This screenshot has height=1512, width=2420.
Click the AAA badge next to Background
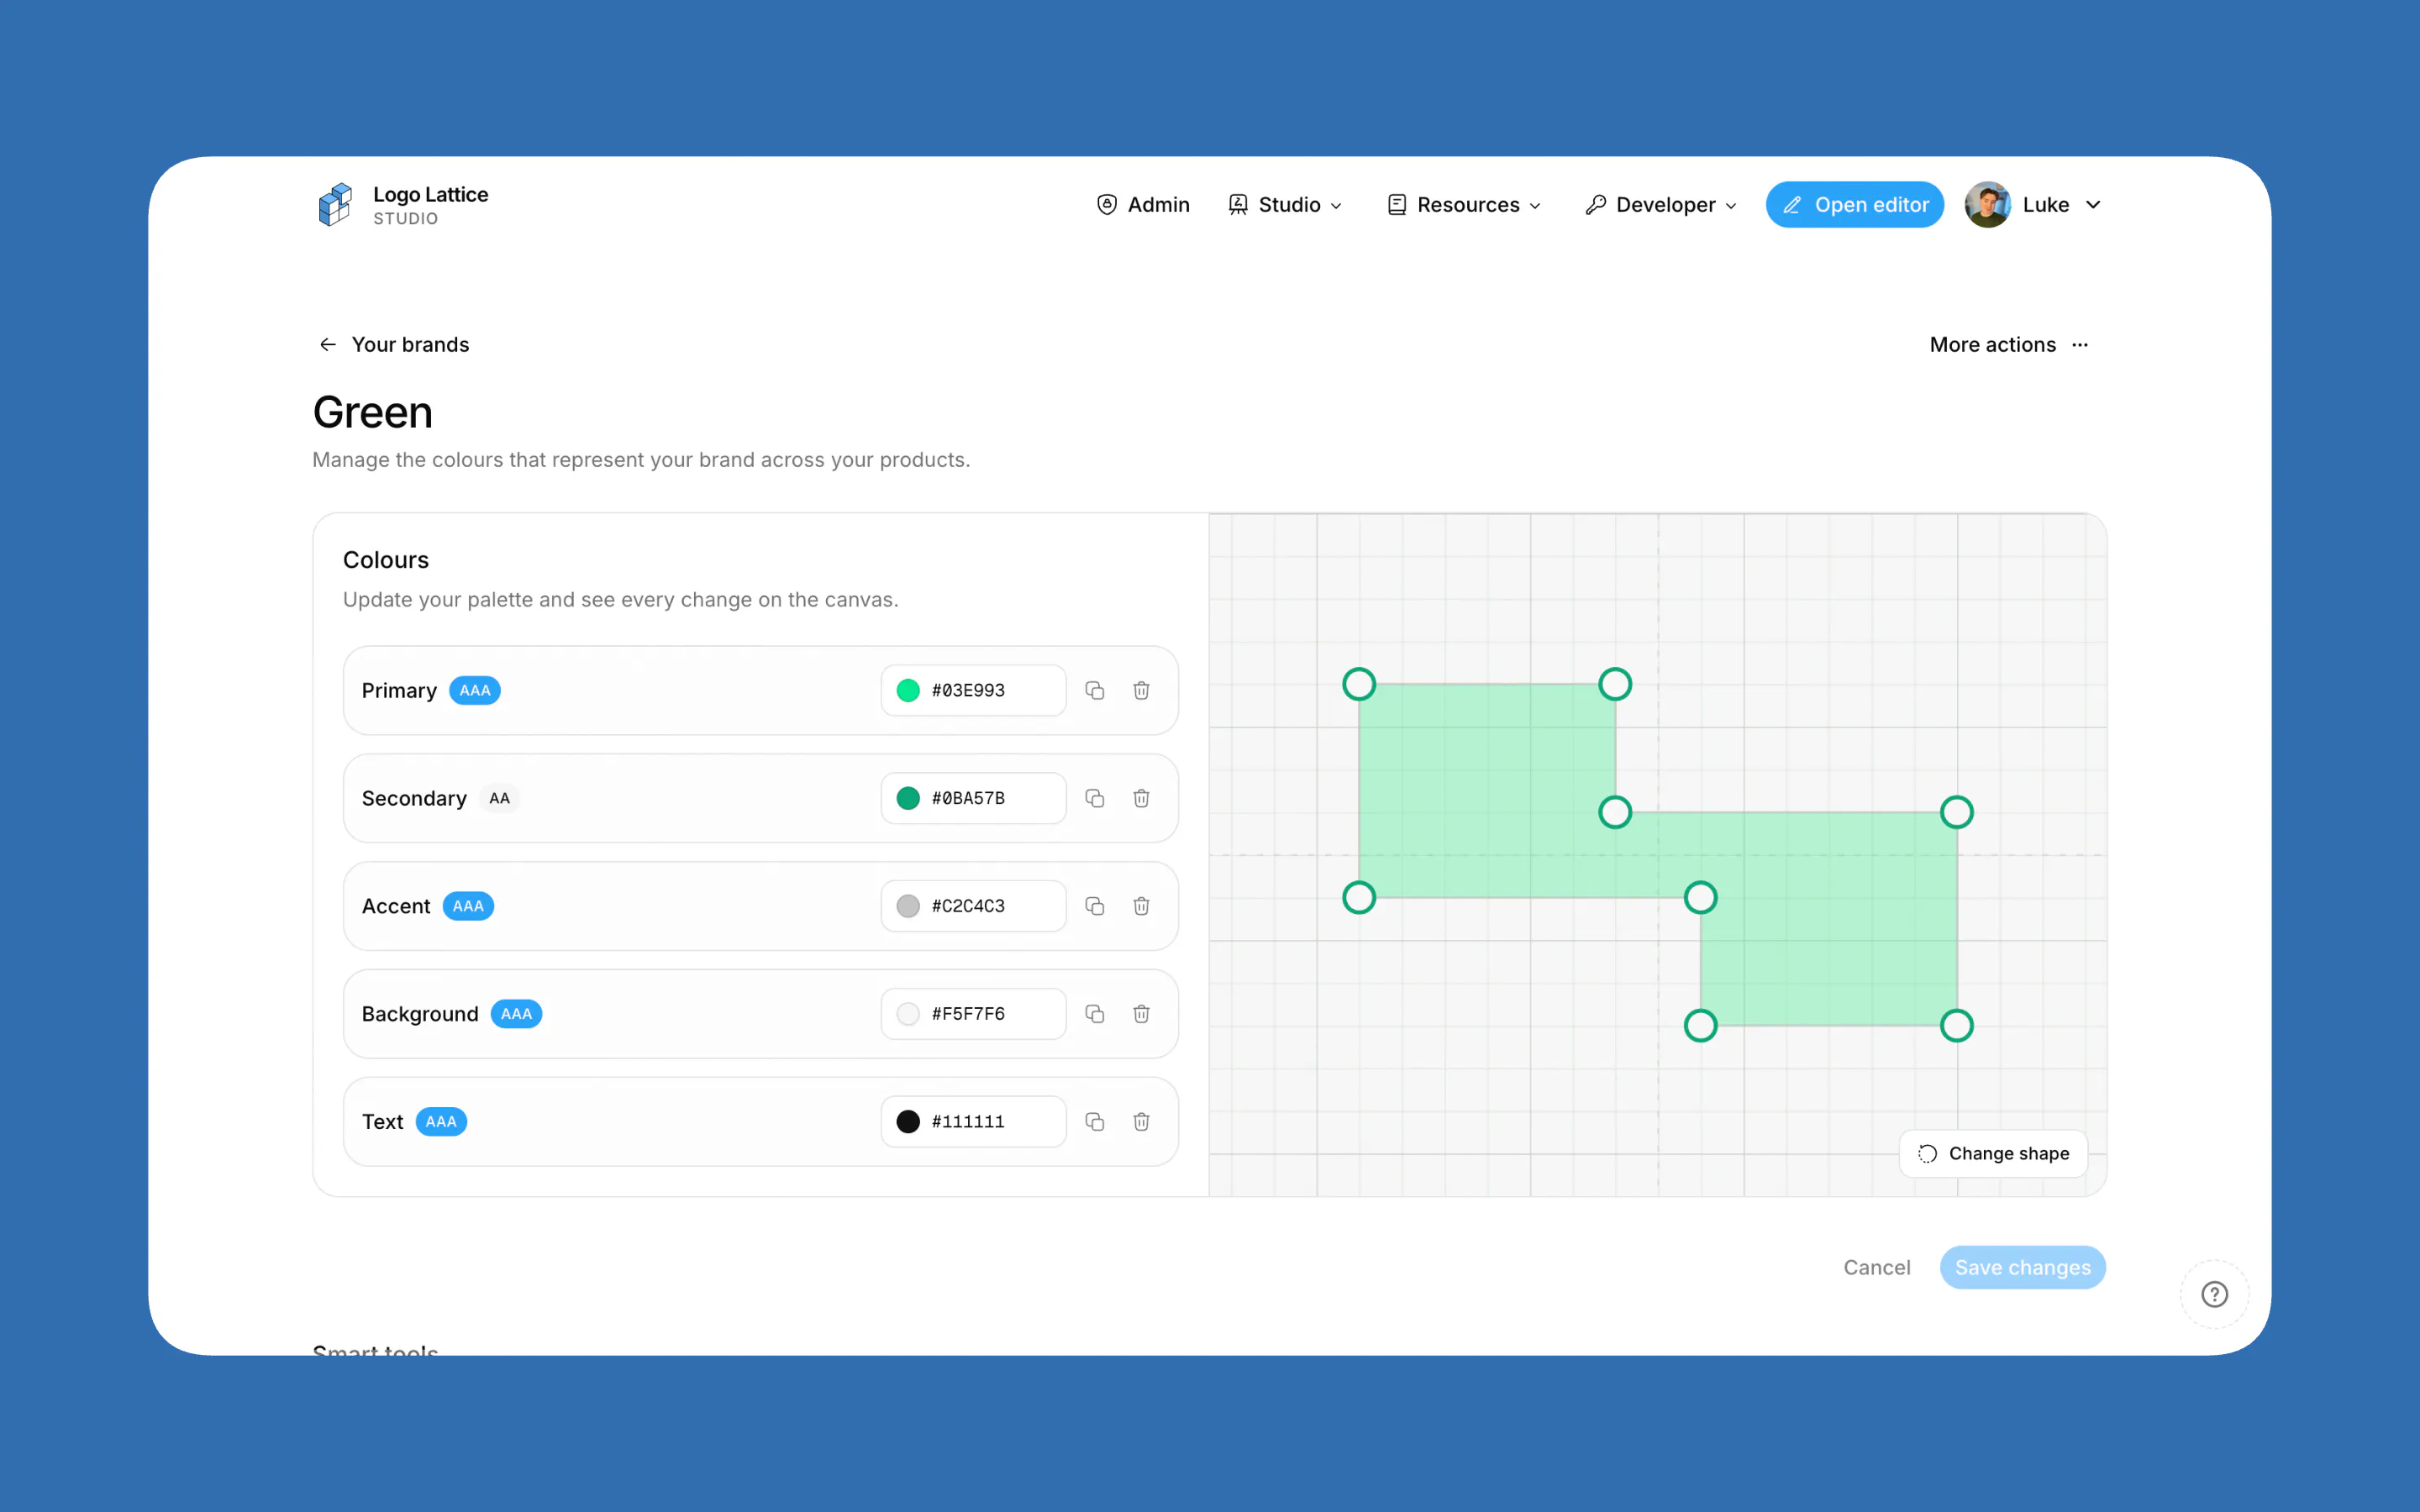516,1015
